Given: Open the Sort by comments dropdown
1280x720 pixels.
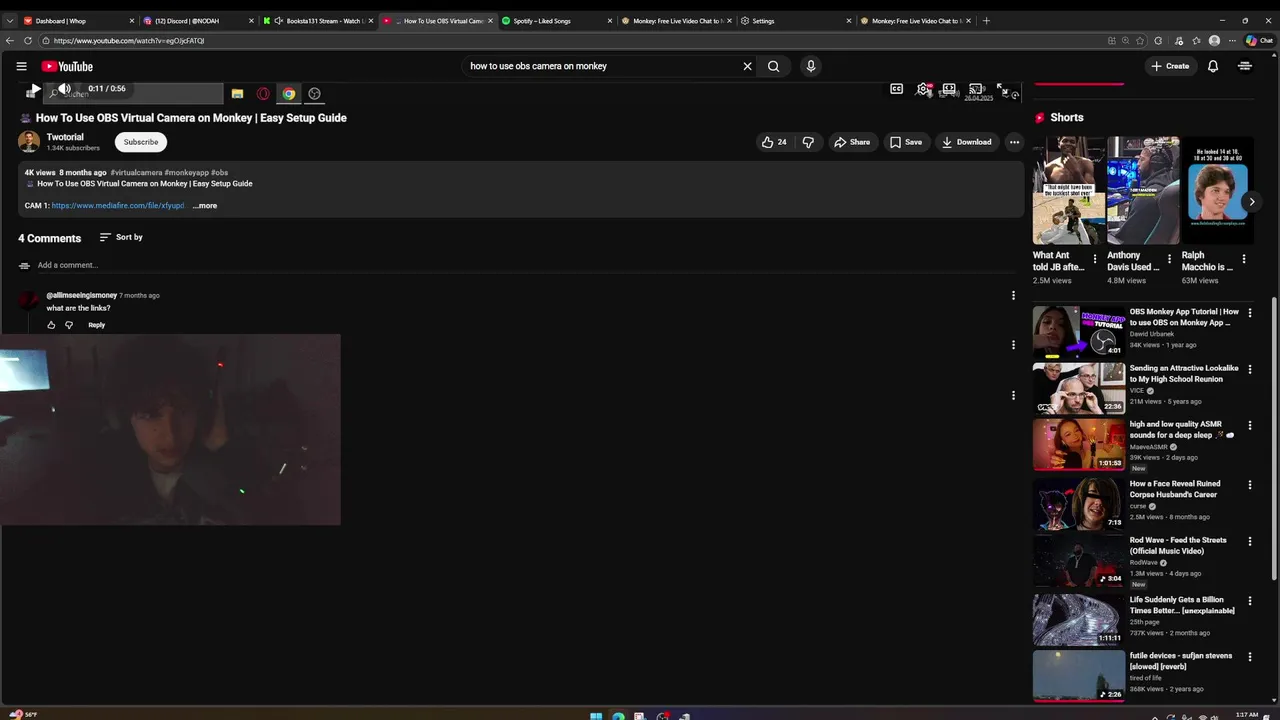Looking at the screenshot, I should click(121, 237).
